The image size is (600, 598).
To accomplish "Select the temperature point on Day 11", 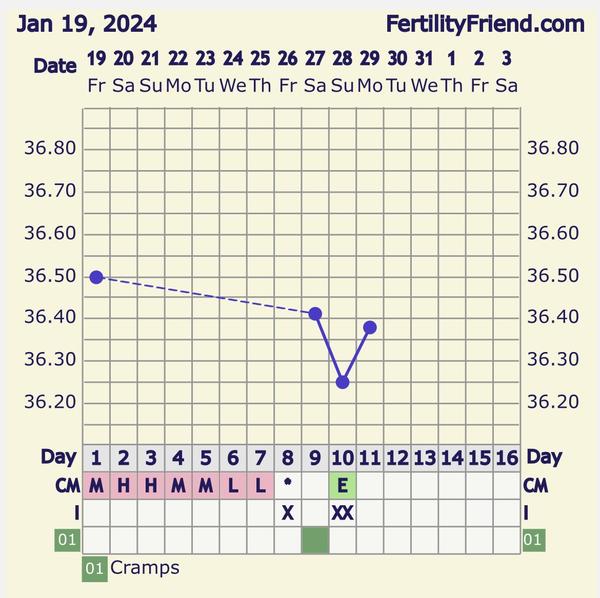I will 370,327.
